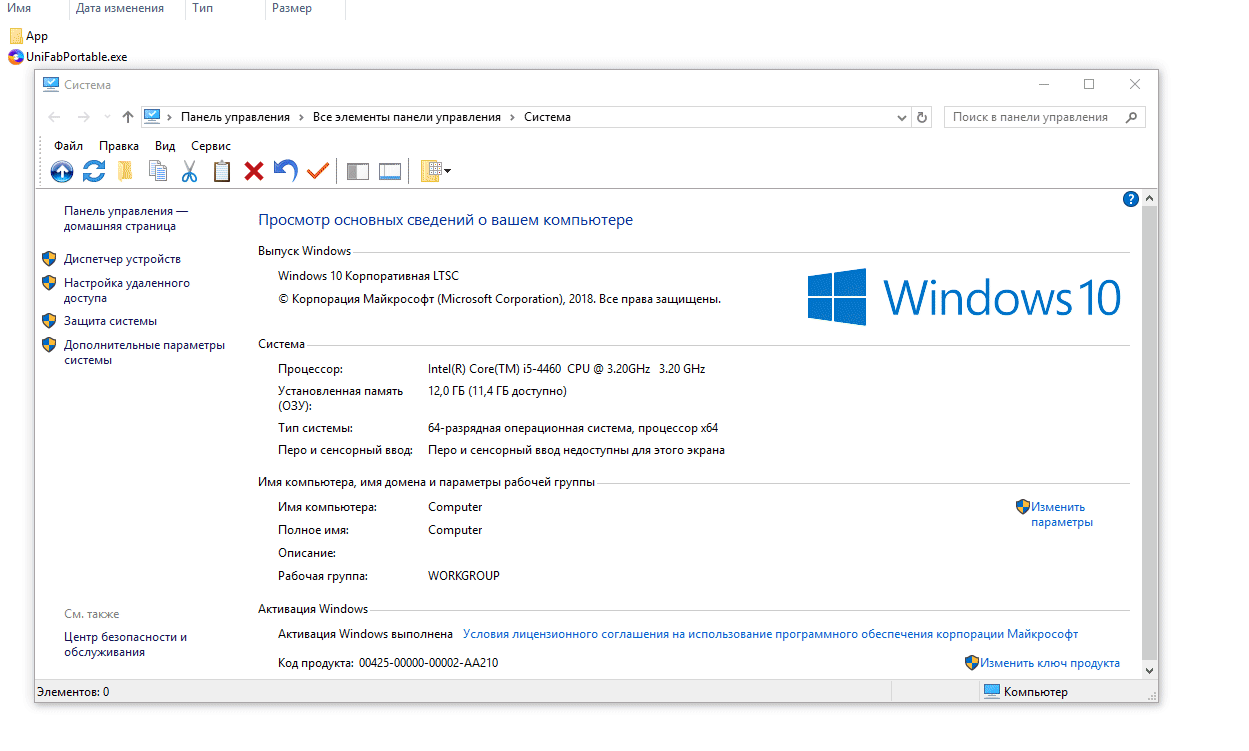Open the blue Help question mark
The width and height of the screenshot is (1249, 751).
(1131, 199)
